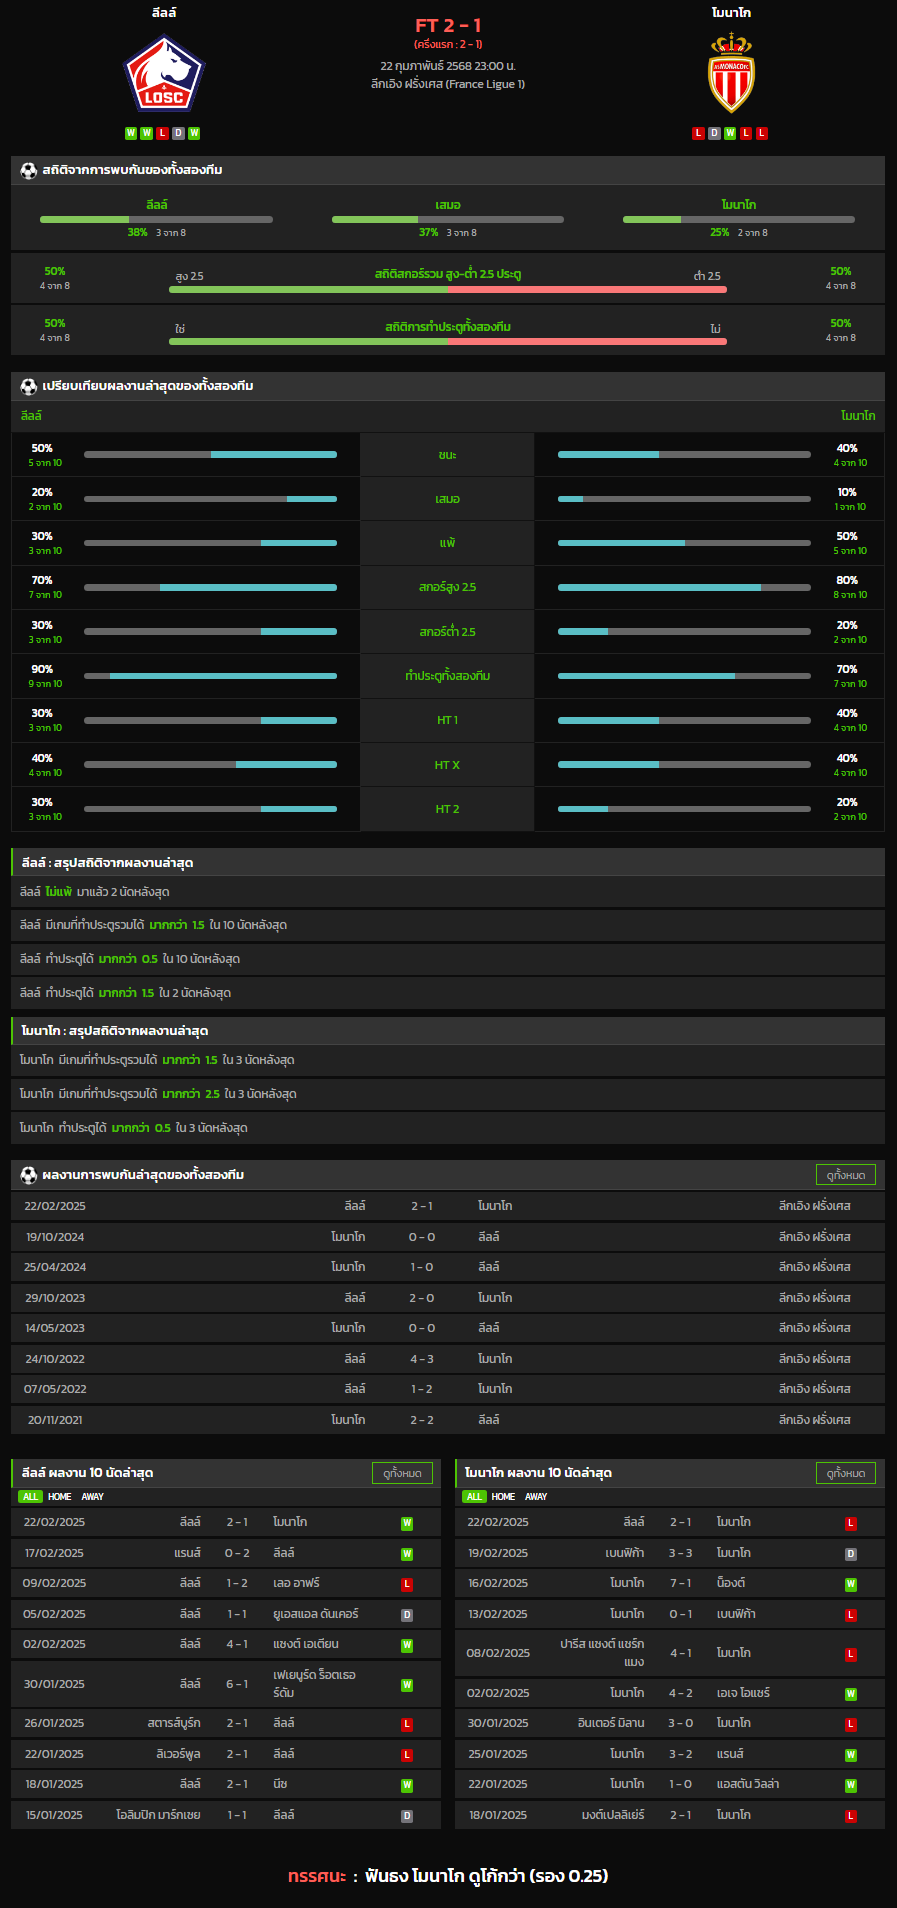Click the 24/10/2022 Lille 4-3 Monaco head-to-head row
Screen dimensions: 897x1908
[448, 1359]
